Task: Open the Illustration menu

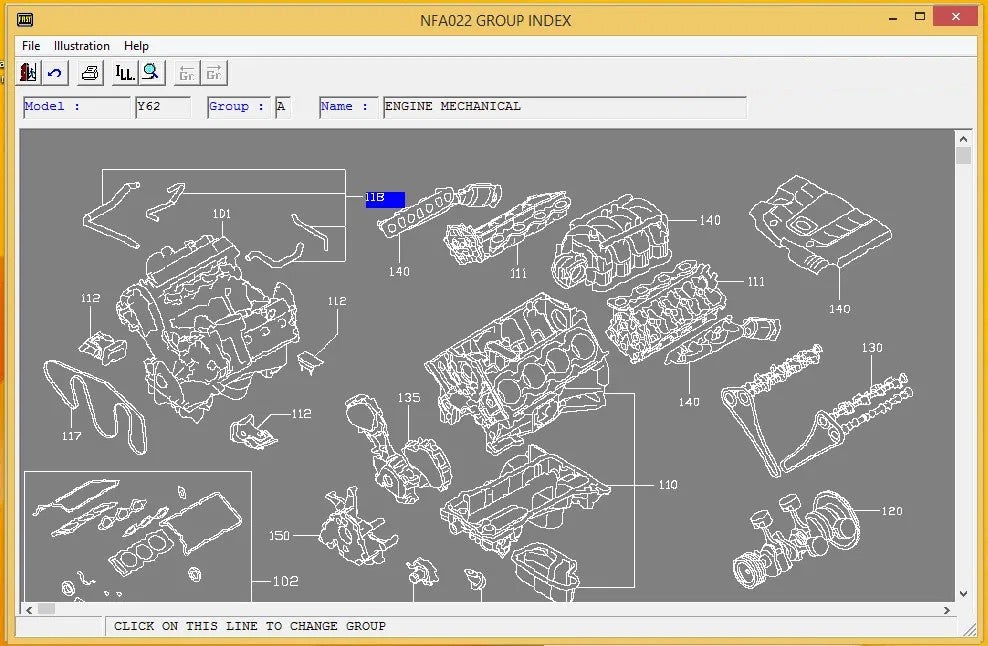Action: 82,45
